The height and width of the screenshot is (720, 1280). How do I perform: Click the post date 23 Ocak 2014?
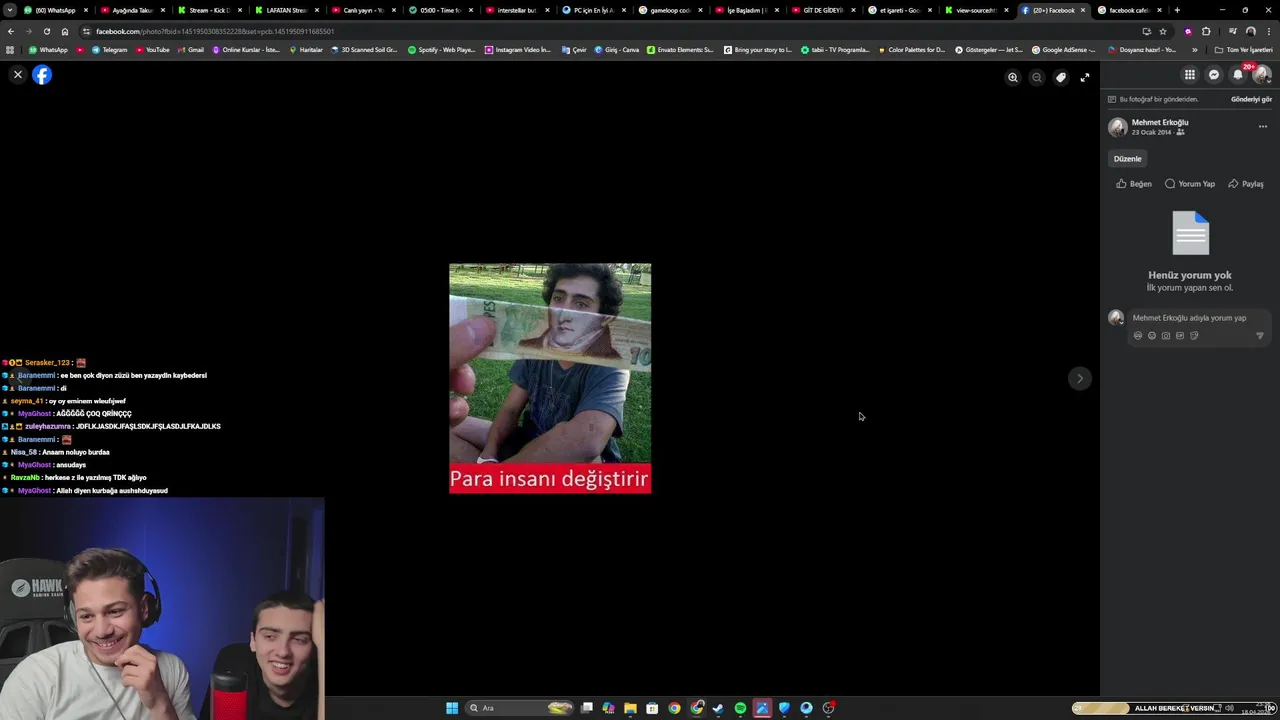(1151, 132)
